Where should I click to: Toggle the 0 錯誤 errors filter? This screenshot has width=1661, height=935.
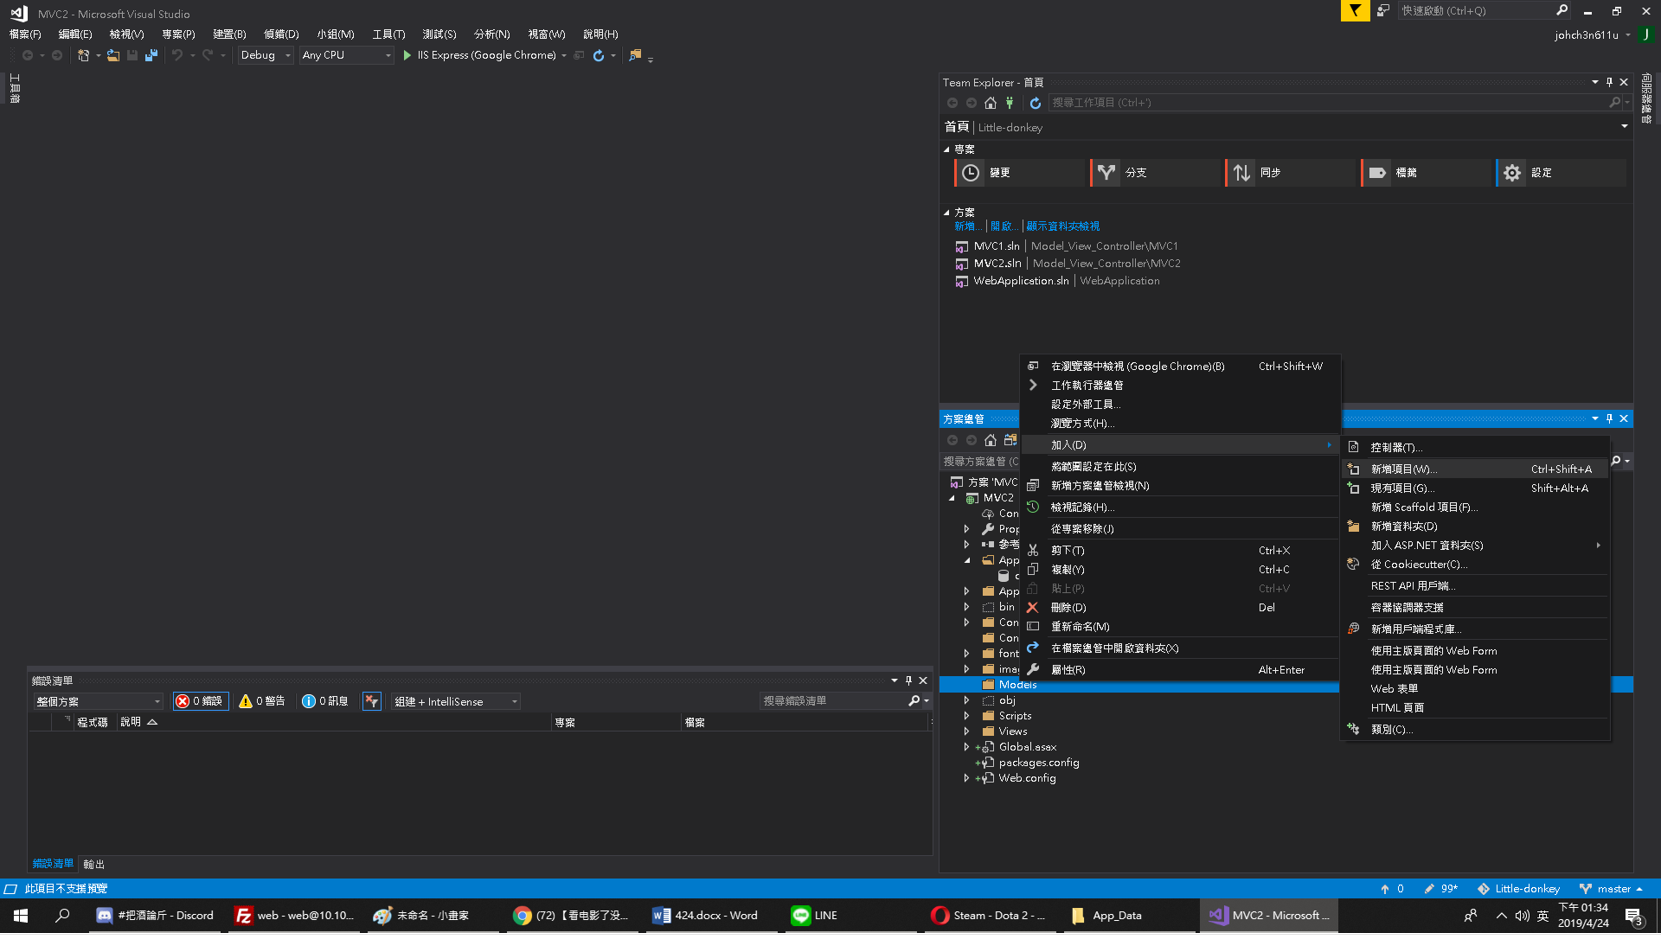(x=200, y=702)
